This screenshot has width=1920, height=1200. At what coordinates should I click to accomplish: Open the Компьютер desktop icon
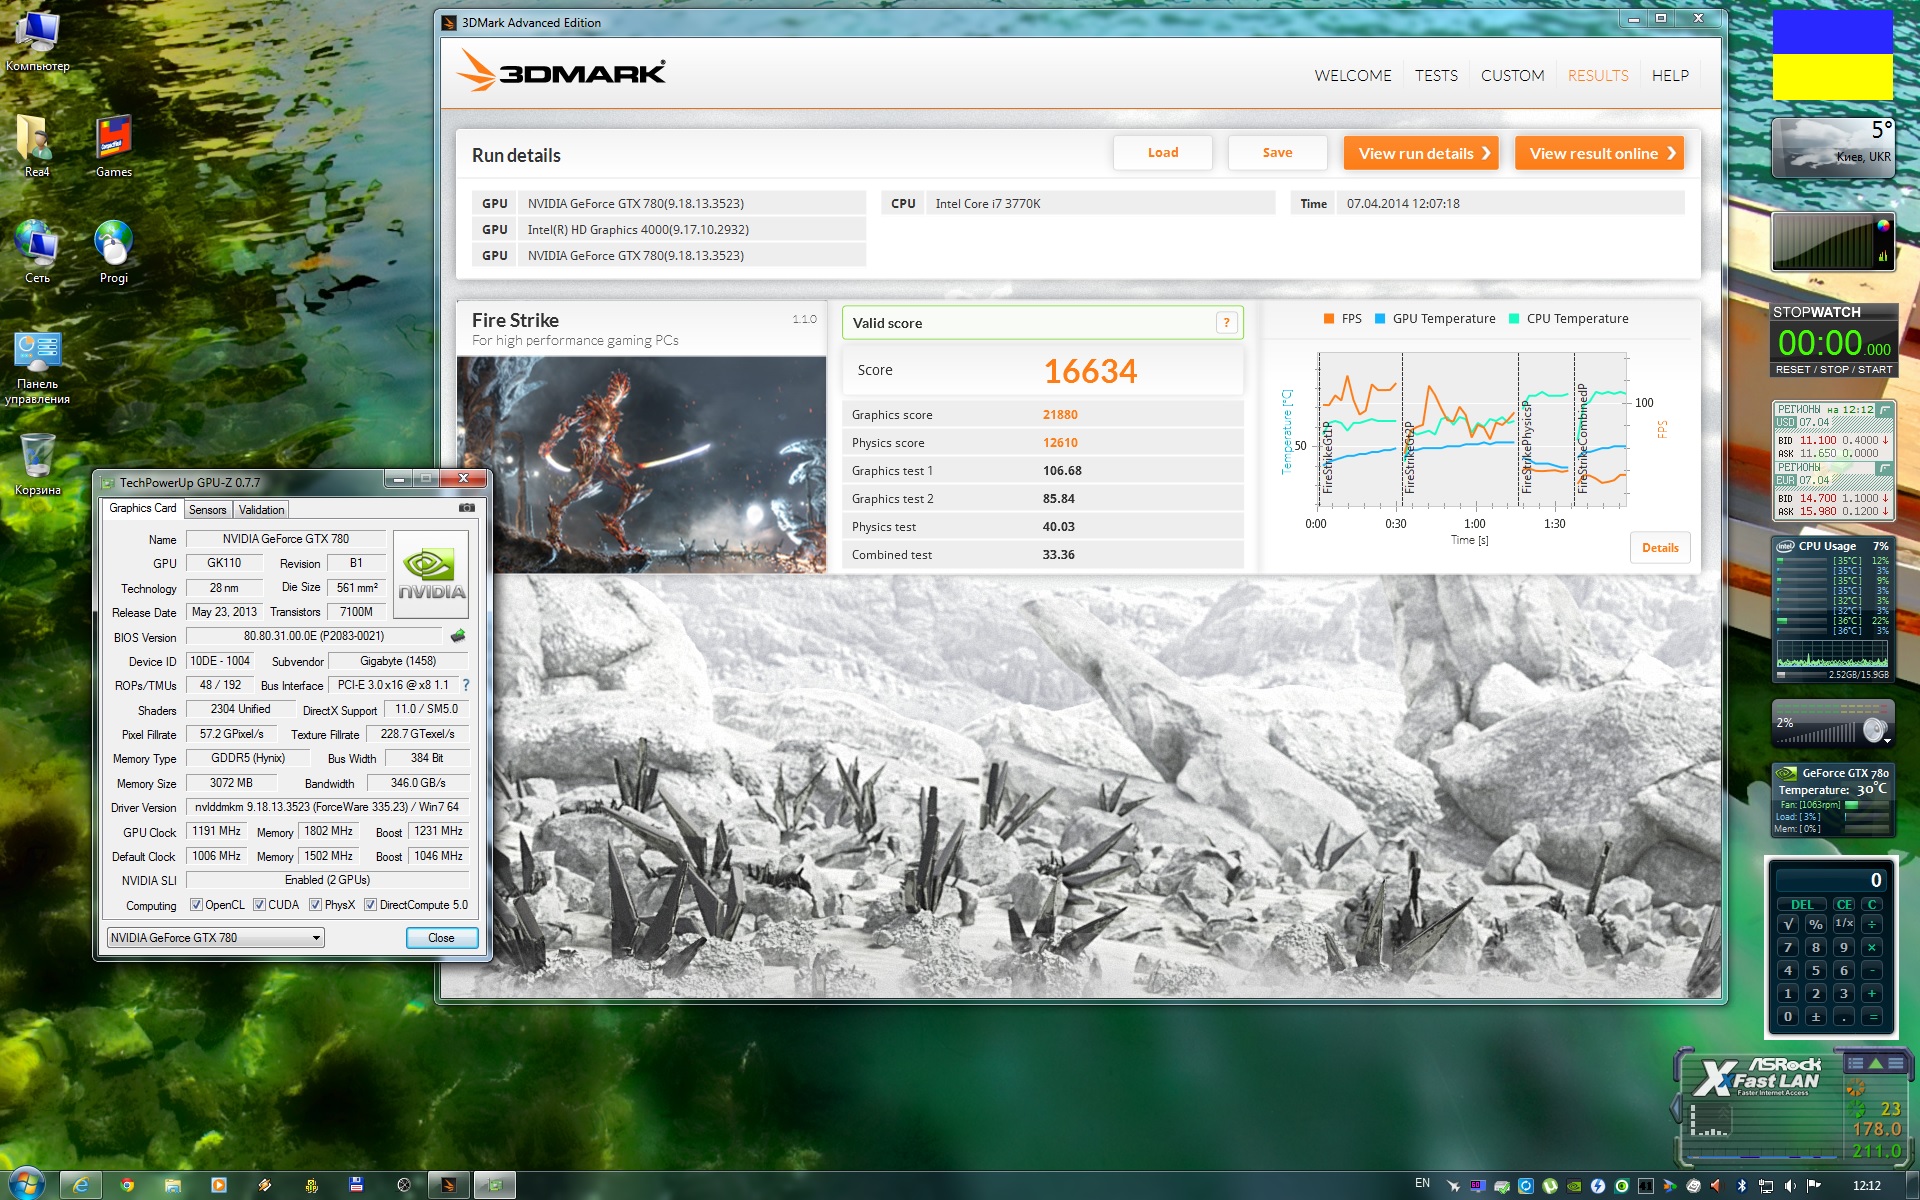[x=38, y=42]
